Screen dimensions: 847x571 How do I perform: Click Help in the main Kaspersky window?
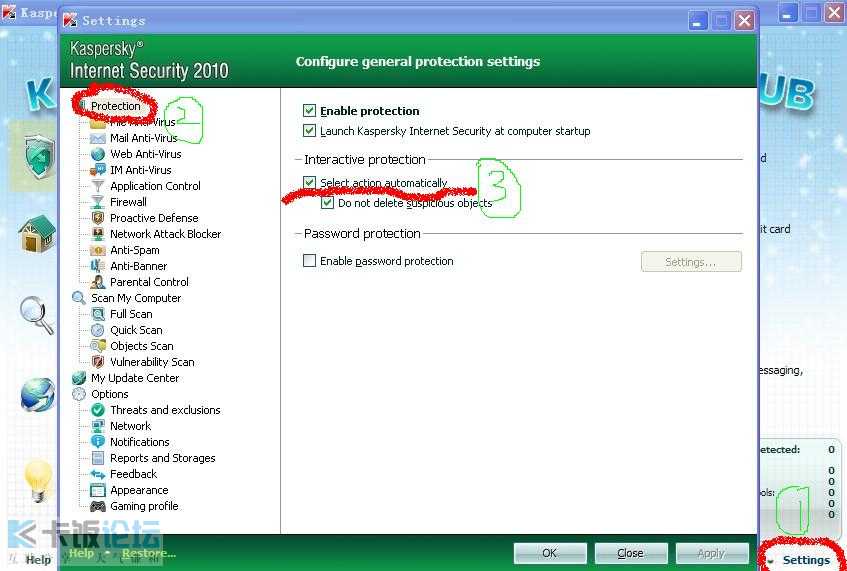click(x=38, y=560)
